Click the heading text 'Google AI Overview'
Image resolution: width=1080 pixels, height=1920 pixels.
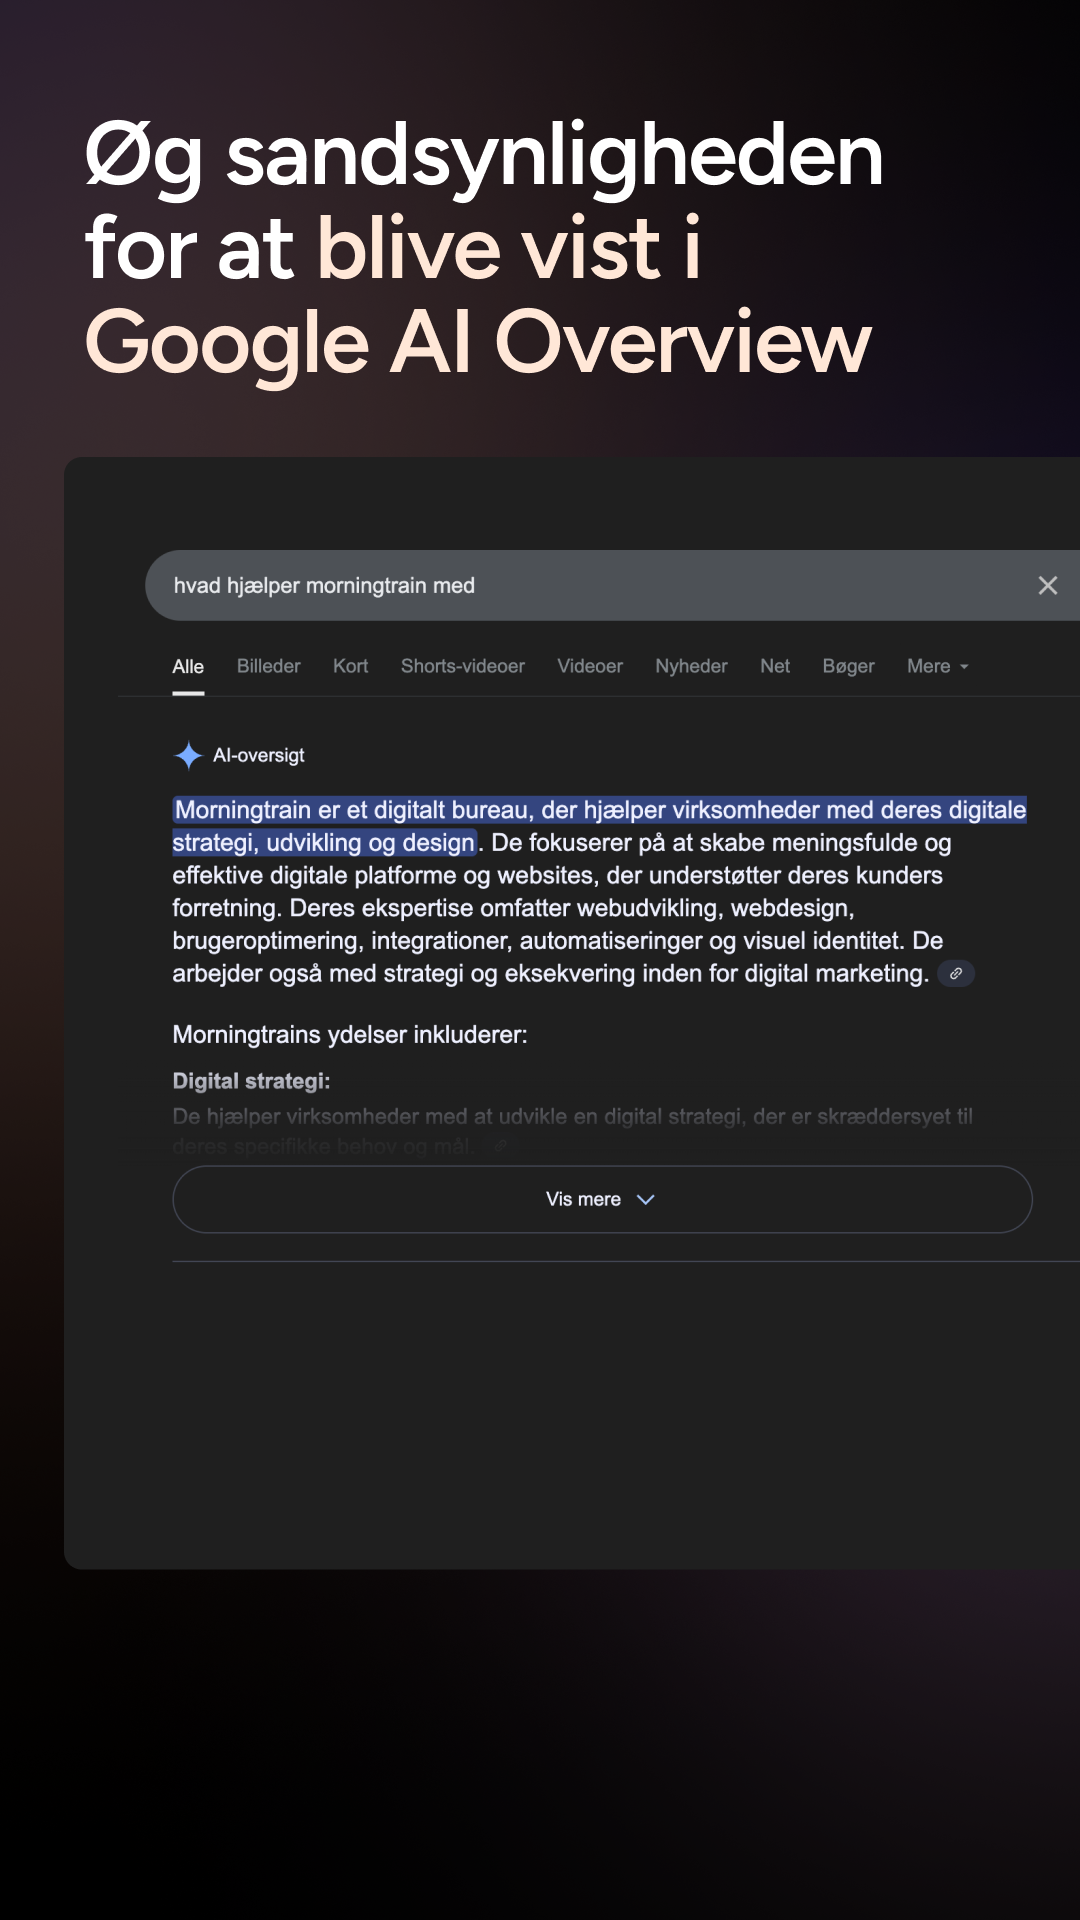478,343
